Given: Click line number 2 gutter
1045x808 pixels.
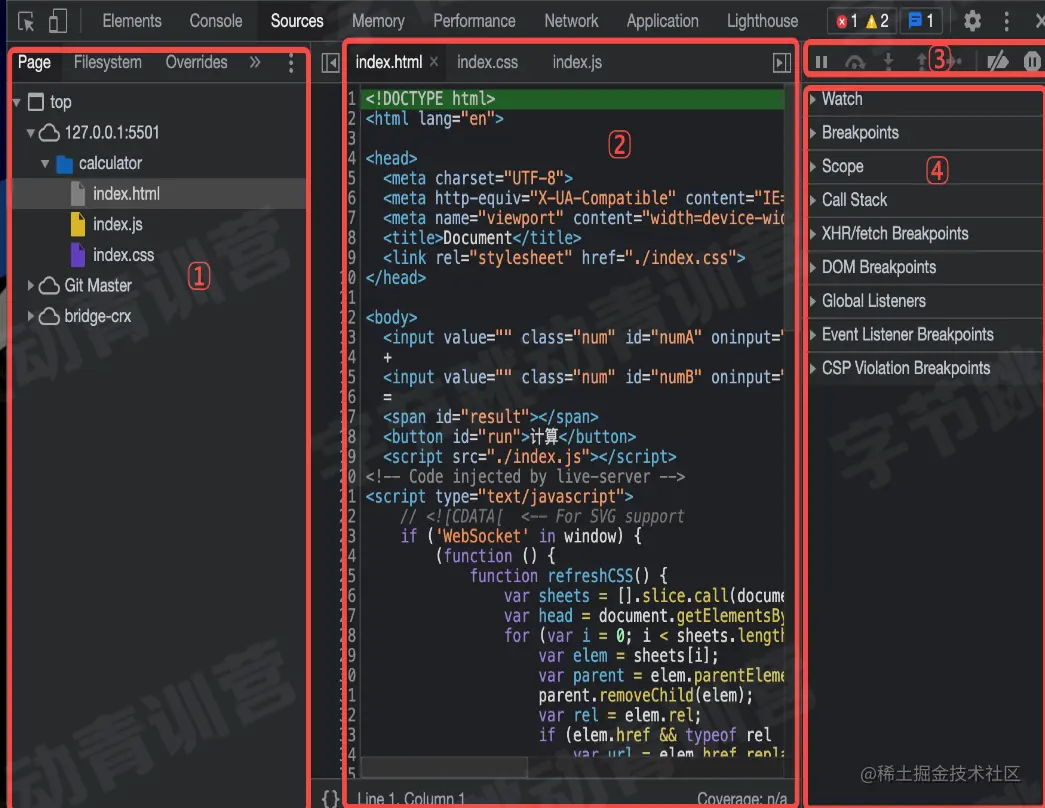Looking at the screenshot, I should pos(351,119).
